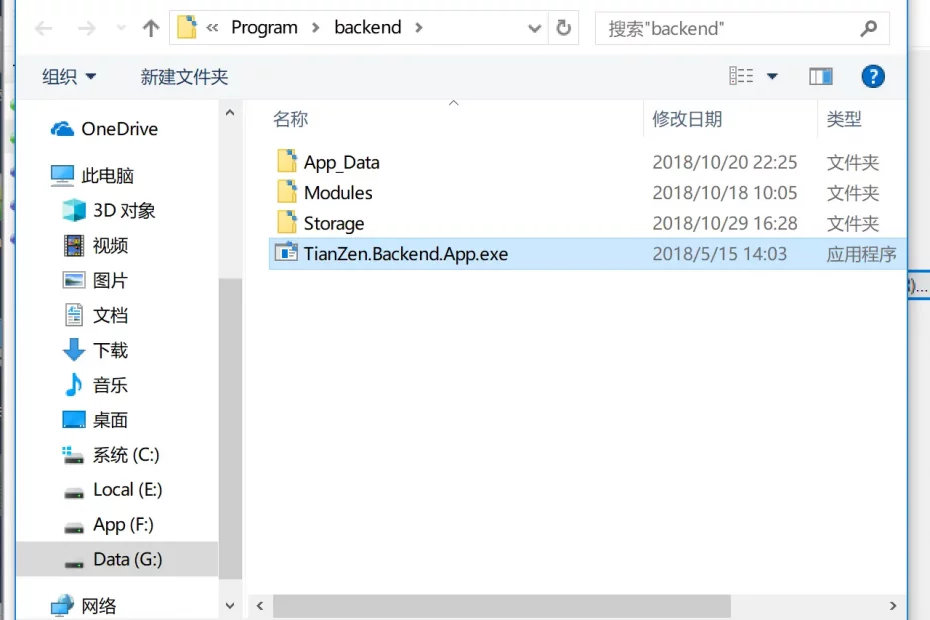930x620 pixels.
Task: Open the help question mark icon
Action: [x=873, y=76]
